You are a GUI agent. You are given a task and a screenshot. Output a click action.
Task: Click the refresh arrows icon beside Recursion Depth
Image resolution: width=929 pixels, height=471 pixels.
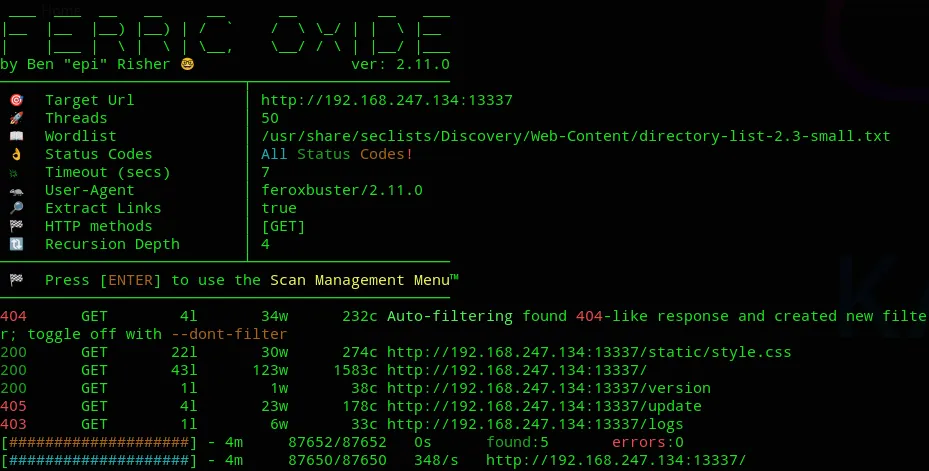(17, 244)
